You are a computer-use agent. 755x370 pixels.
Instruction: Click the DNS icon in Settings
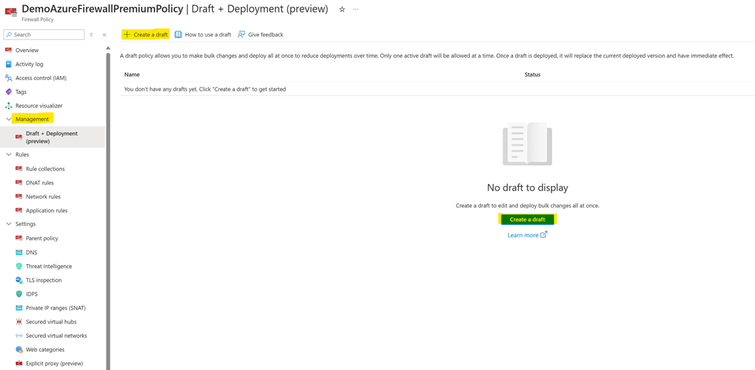coord(19,252)
